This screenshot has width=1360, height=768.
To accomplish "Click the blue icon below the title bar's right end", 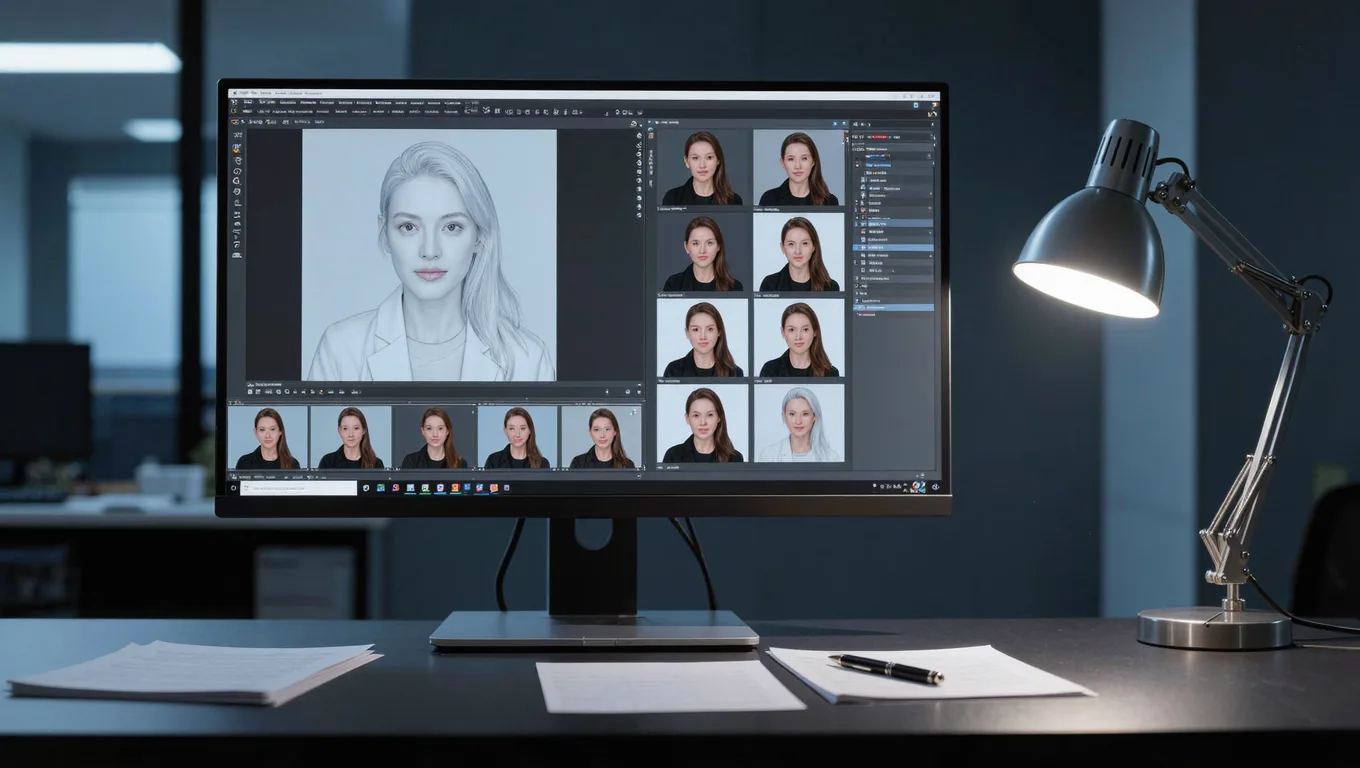I will [x=916, y=105].
